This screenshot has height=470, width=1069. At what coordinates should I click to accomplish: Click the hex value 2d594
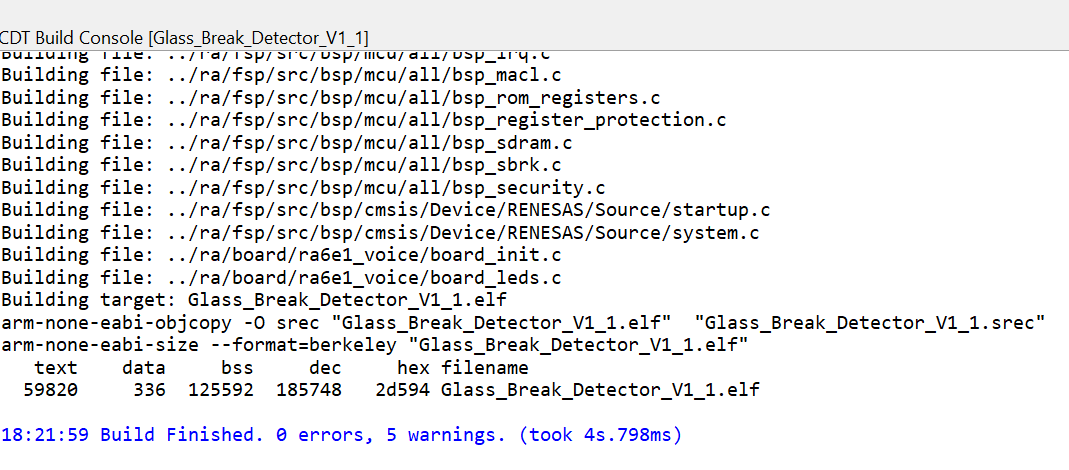click(x=402, y=389)
